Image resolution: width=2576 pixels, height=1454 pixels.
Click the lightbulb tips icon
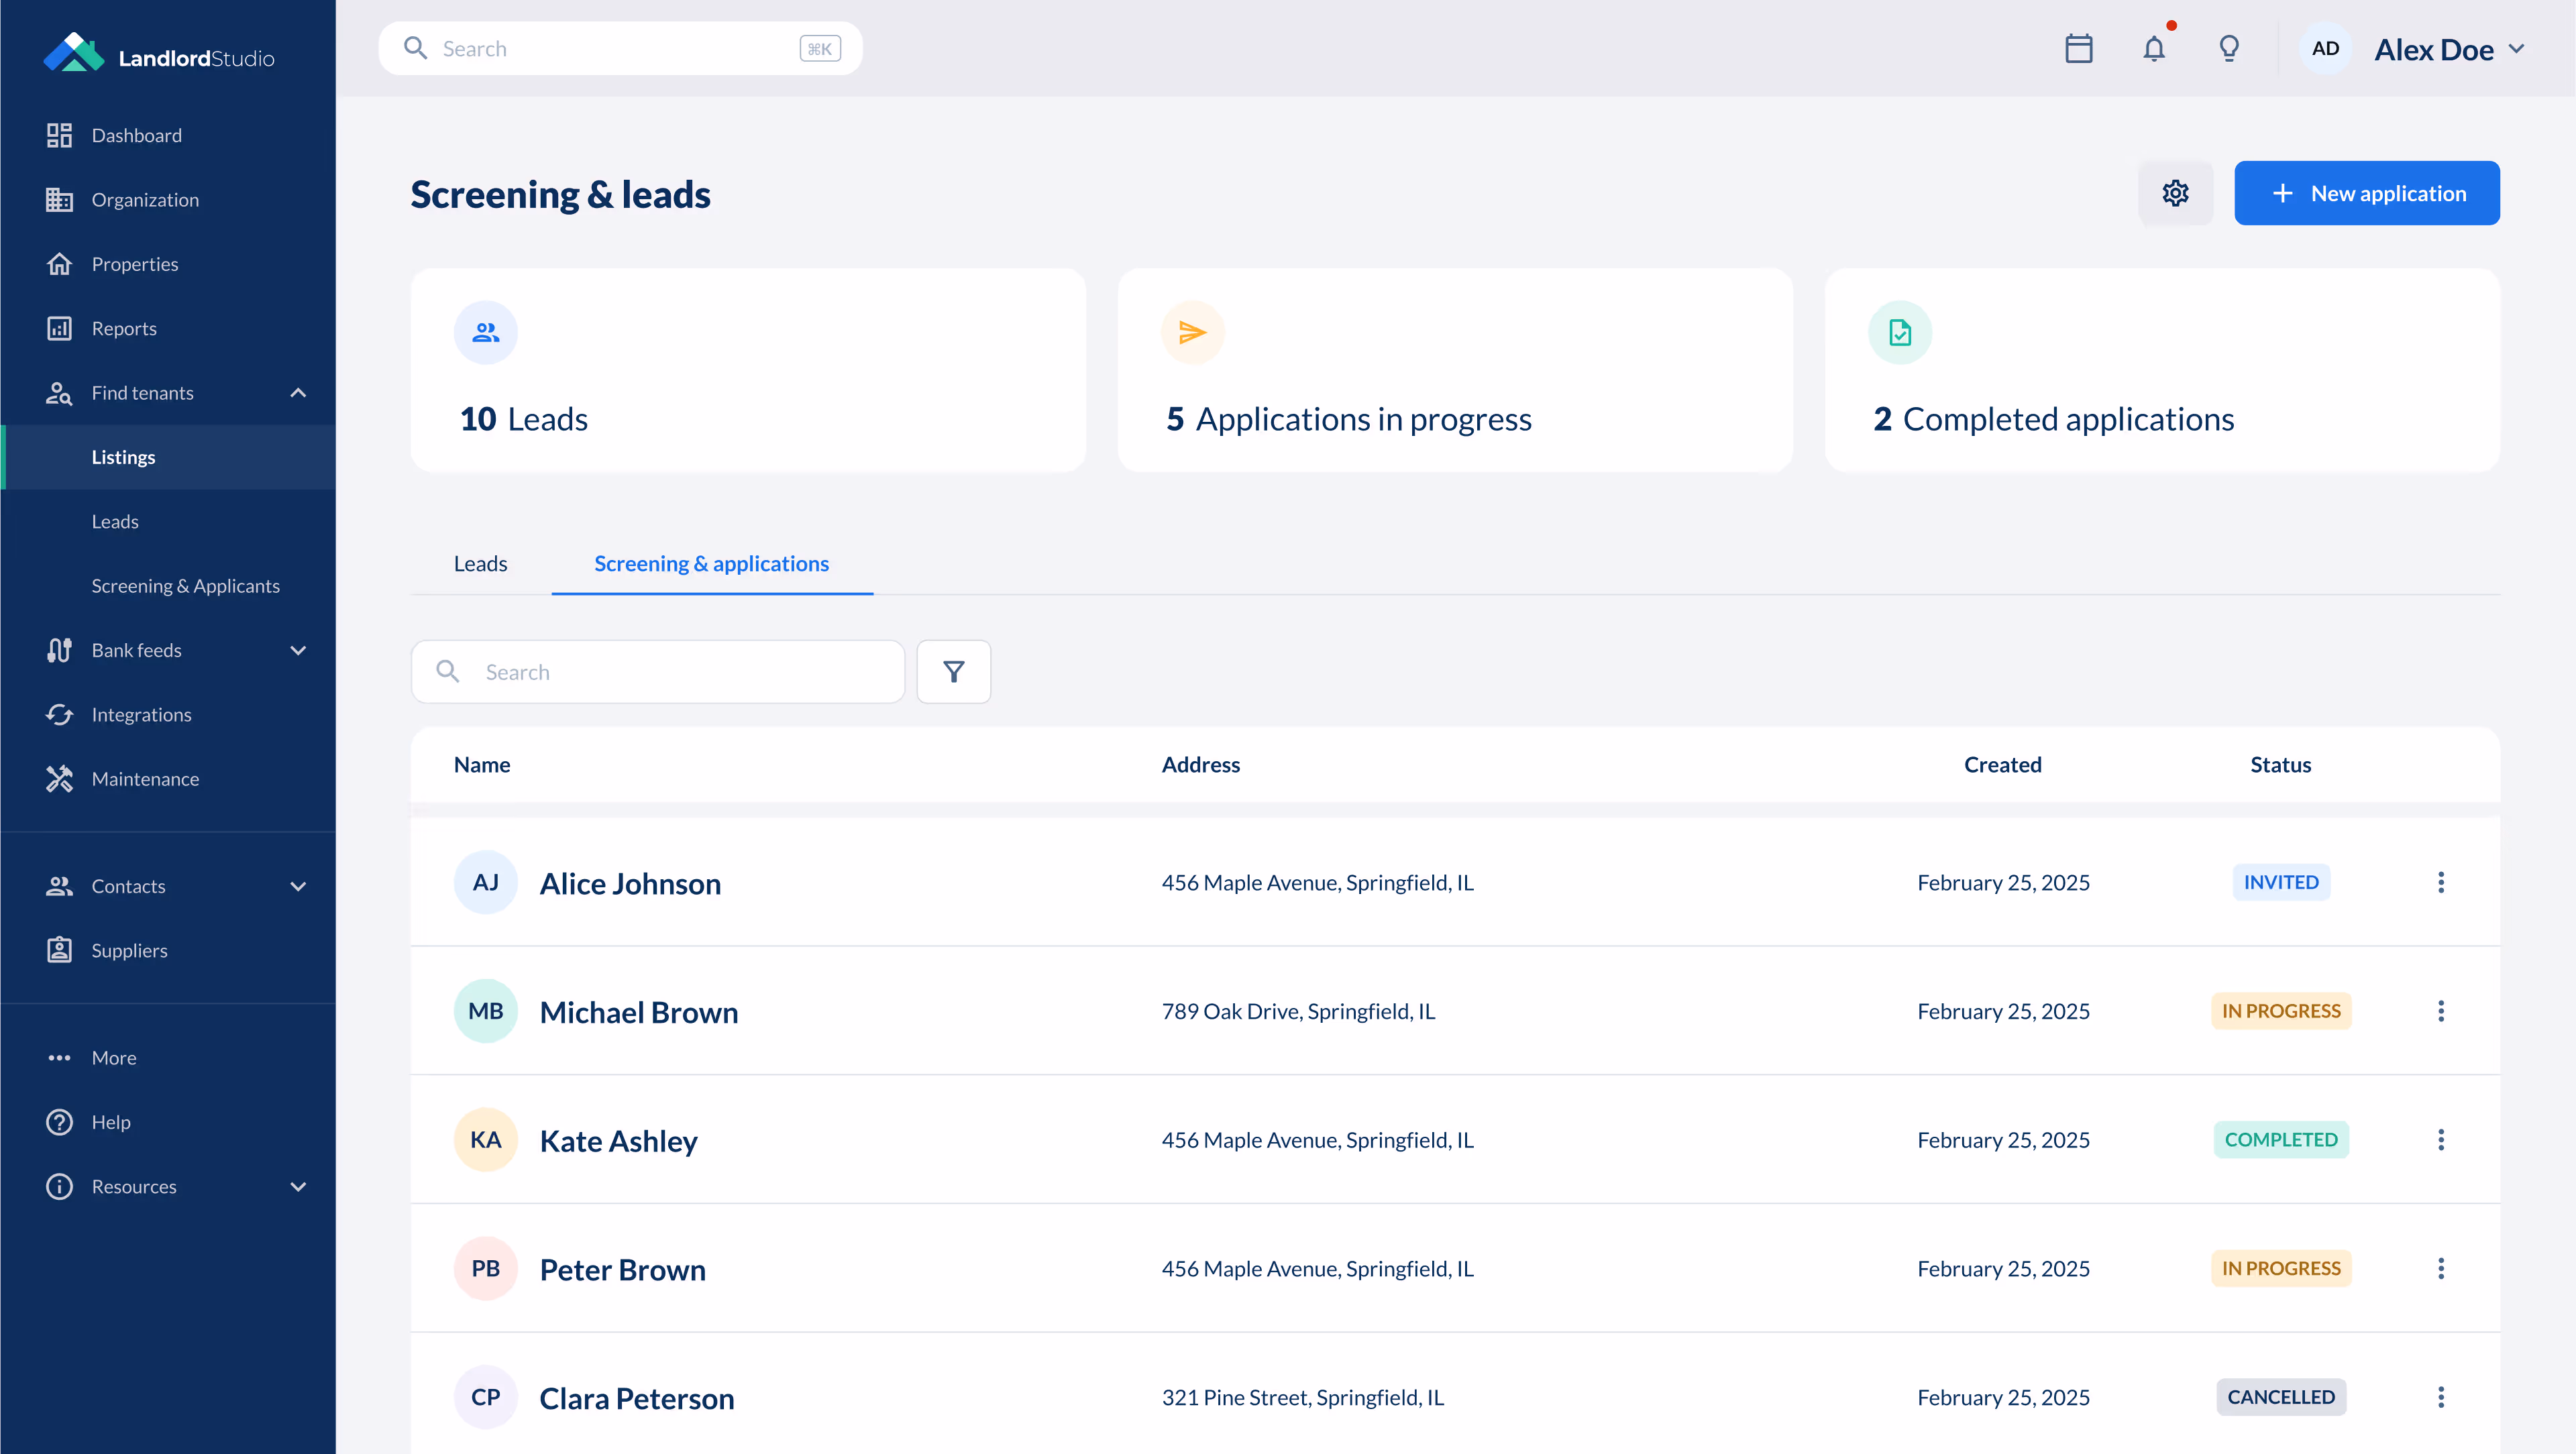click(2228, 49)
